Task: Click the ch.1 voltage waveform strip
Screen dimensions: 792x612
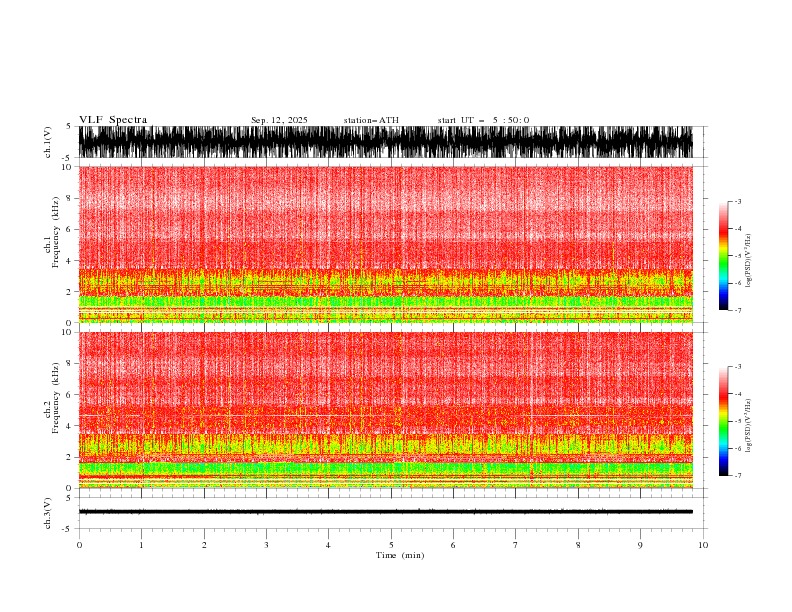Action: (x=386, y=142)
